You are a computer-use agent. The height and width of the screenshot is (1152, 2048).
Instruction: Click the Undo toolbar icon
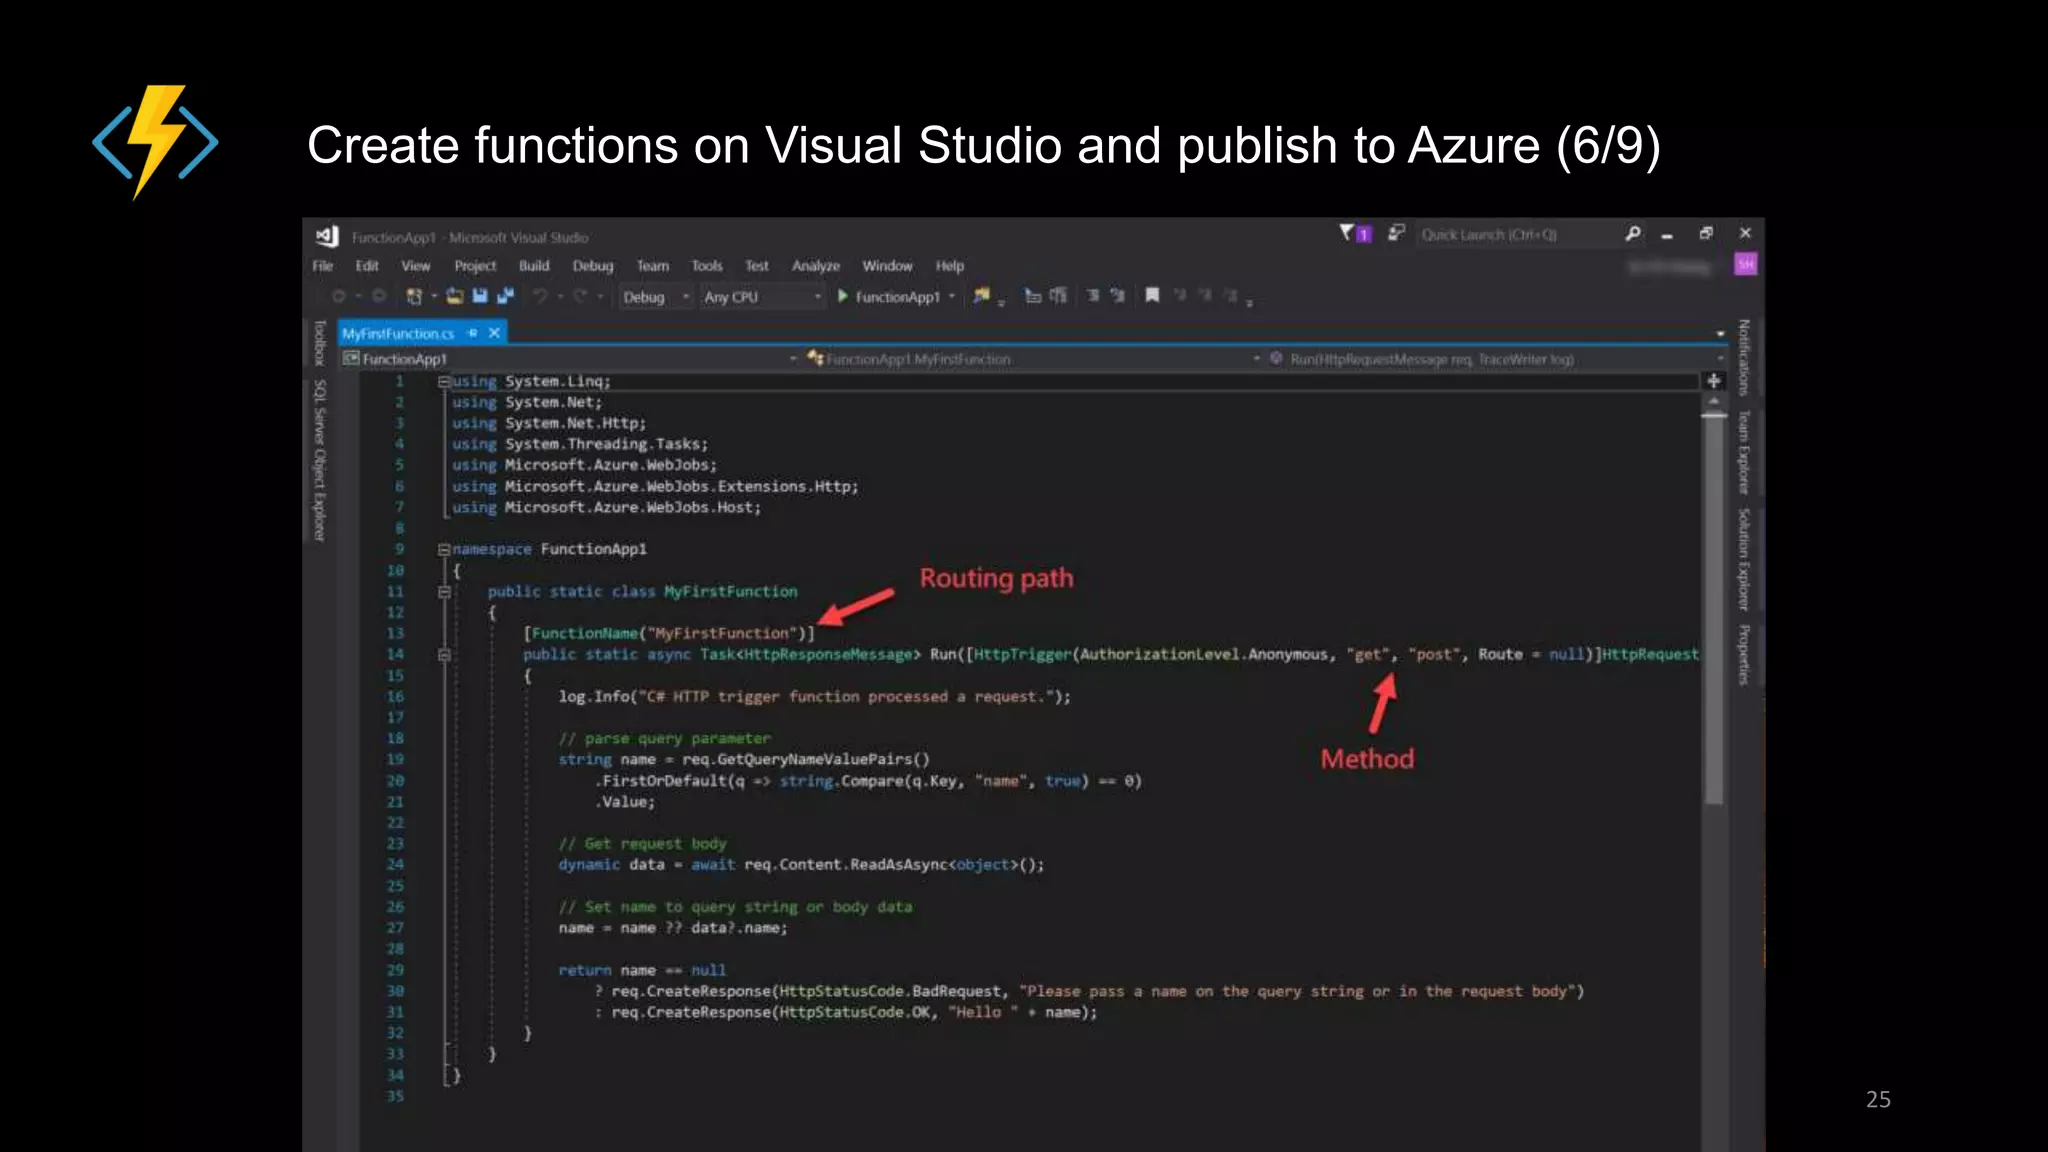click(x=540, y=296)
